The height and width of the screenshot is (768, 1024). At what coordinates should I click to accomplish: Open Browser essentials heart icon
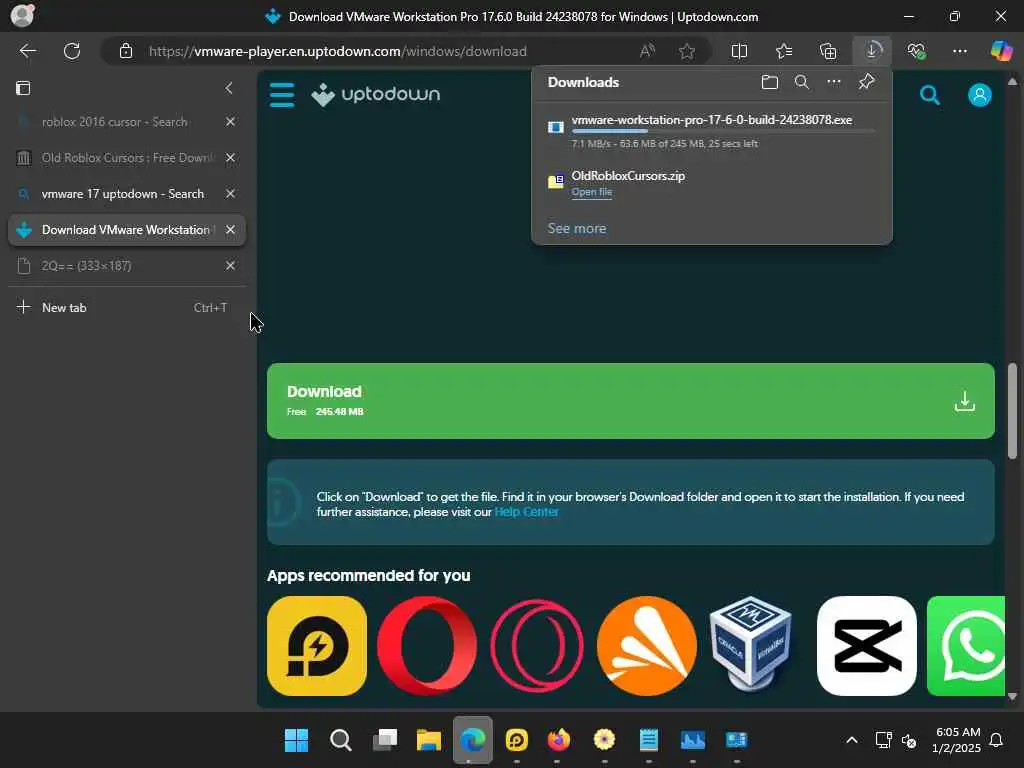(916, 51)
